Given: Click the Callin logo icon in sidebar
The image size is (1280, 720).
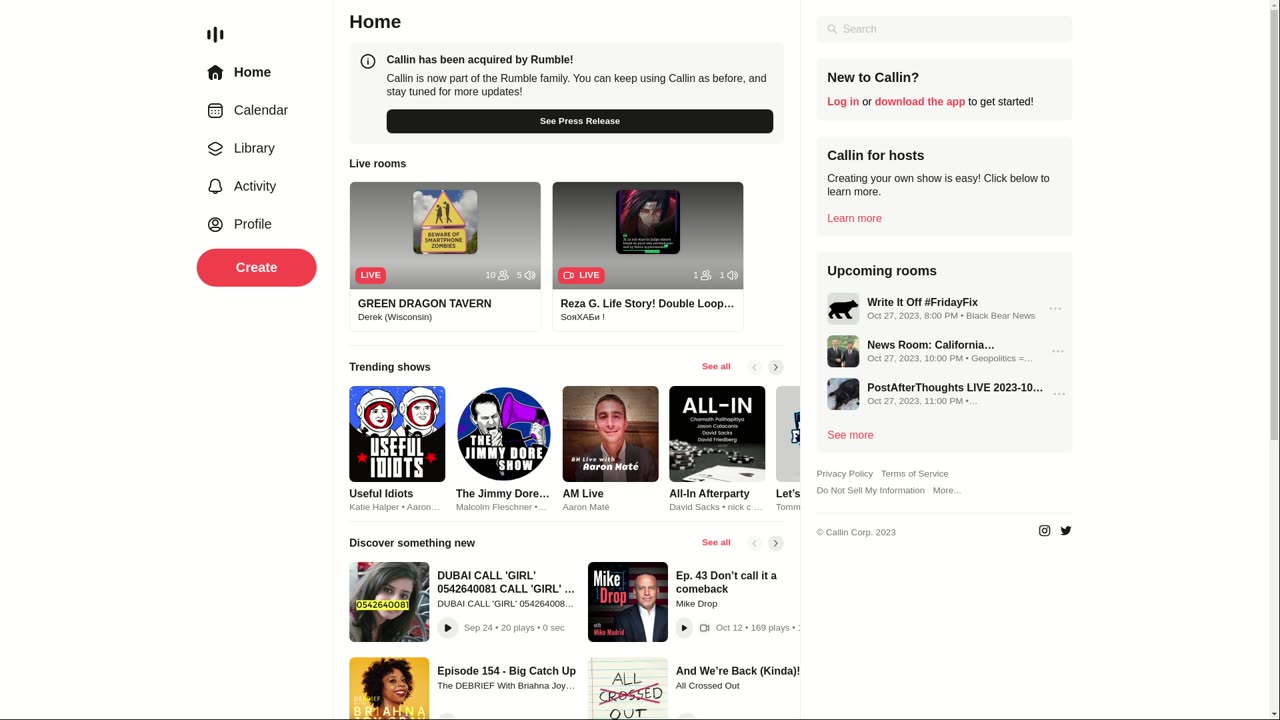Looking at the screenshot, I should (215, 35).
